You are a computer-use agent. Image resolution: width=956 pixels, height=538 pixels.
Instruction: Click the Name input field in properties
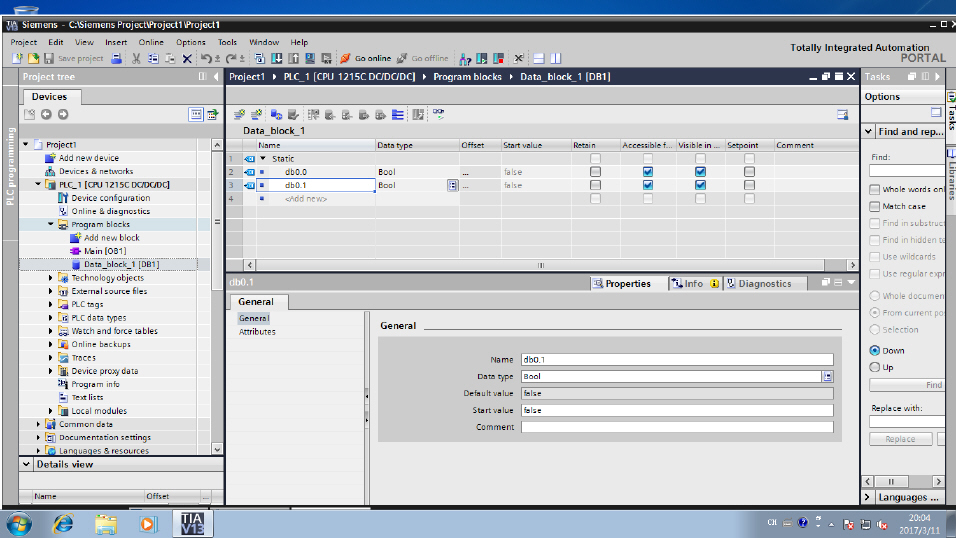[x=677, y=360]
